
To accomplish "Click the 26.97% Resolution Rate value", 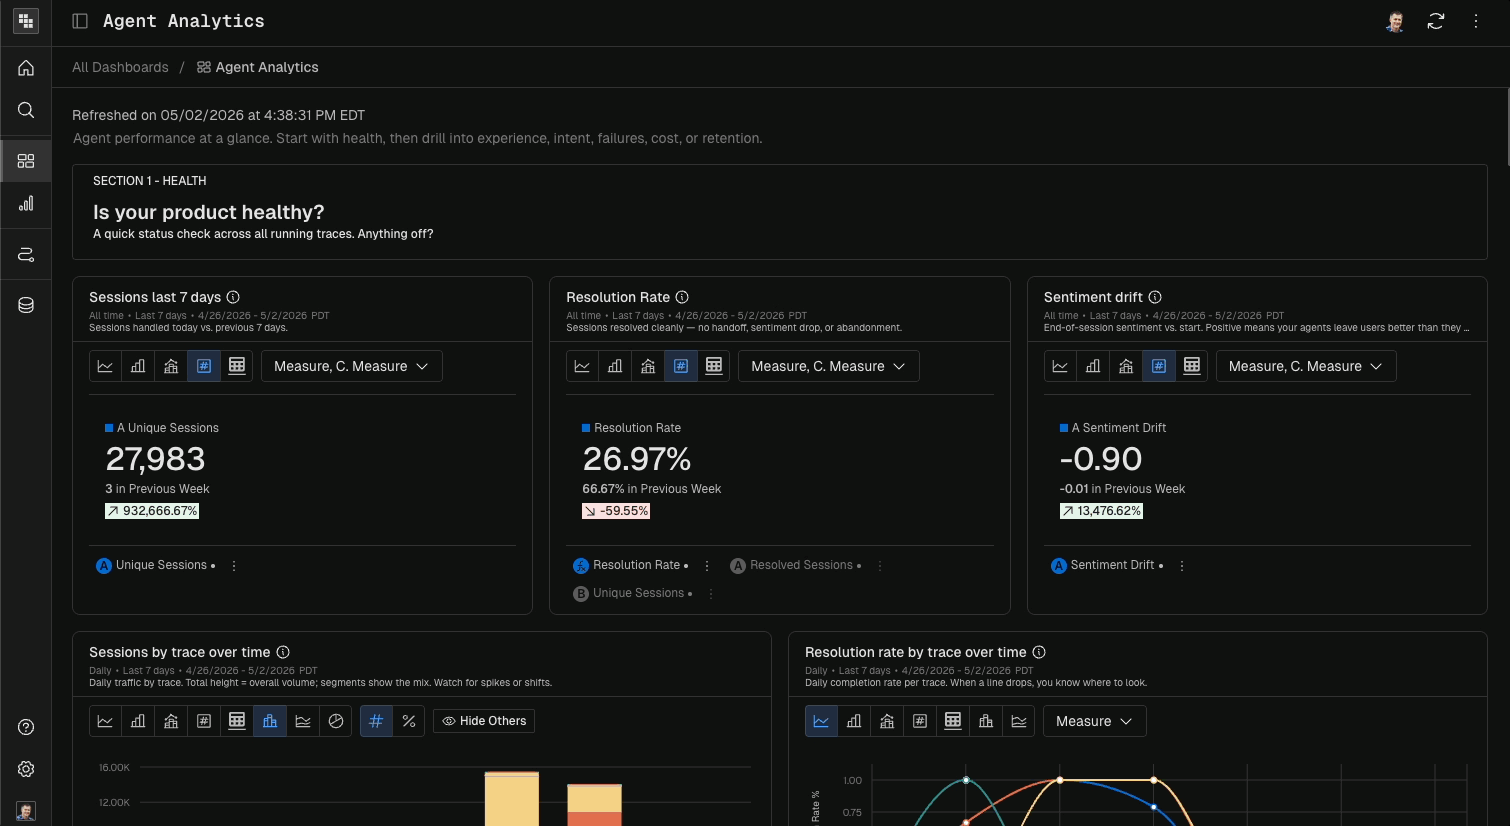I will (637, 459).
